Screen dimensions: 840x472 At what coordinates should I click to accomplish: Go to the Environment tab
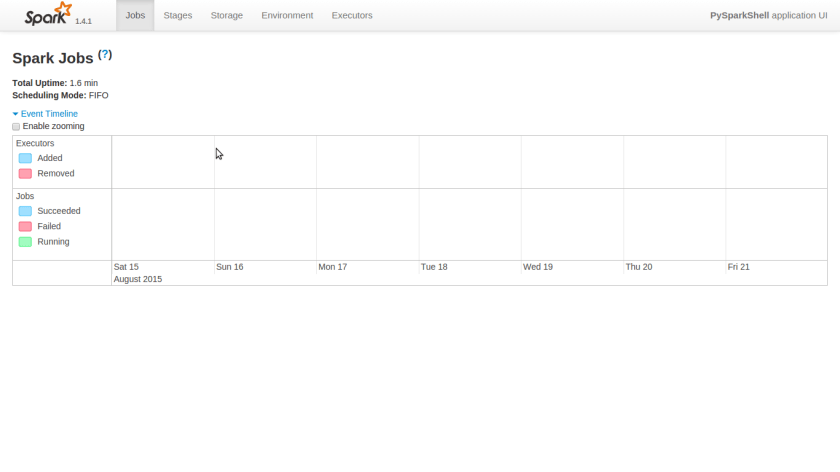point(287,15)
